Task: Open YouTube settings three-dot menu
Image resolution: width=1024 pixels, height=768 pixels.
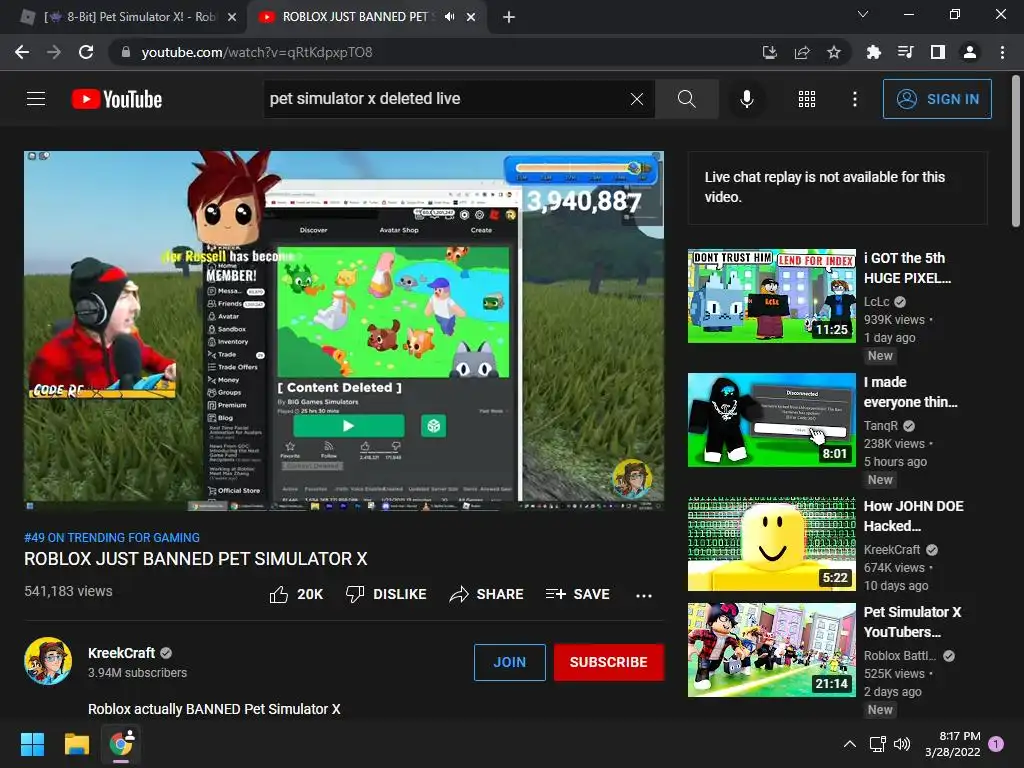Action: (854, 99)
